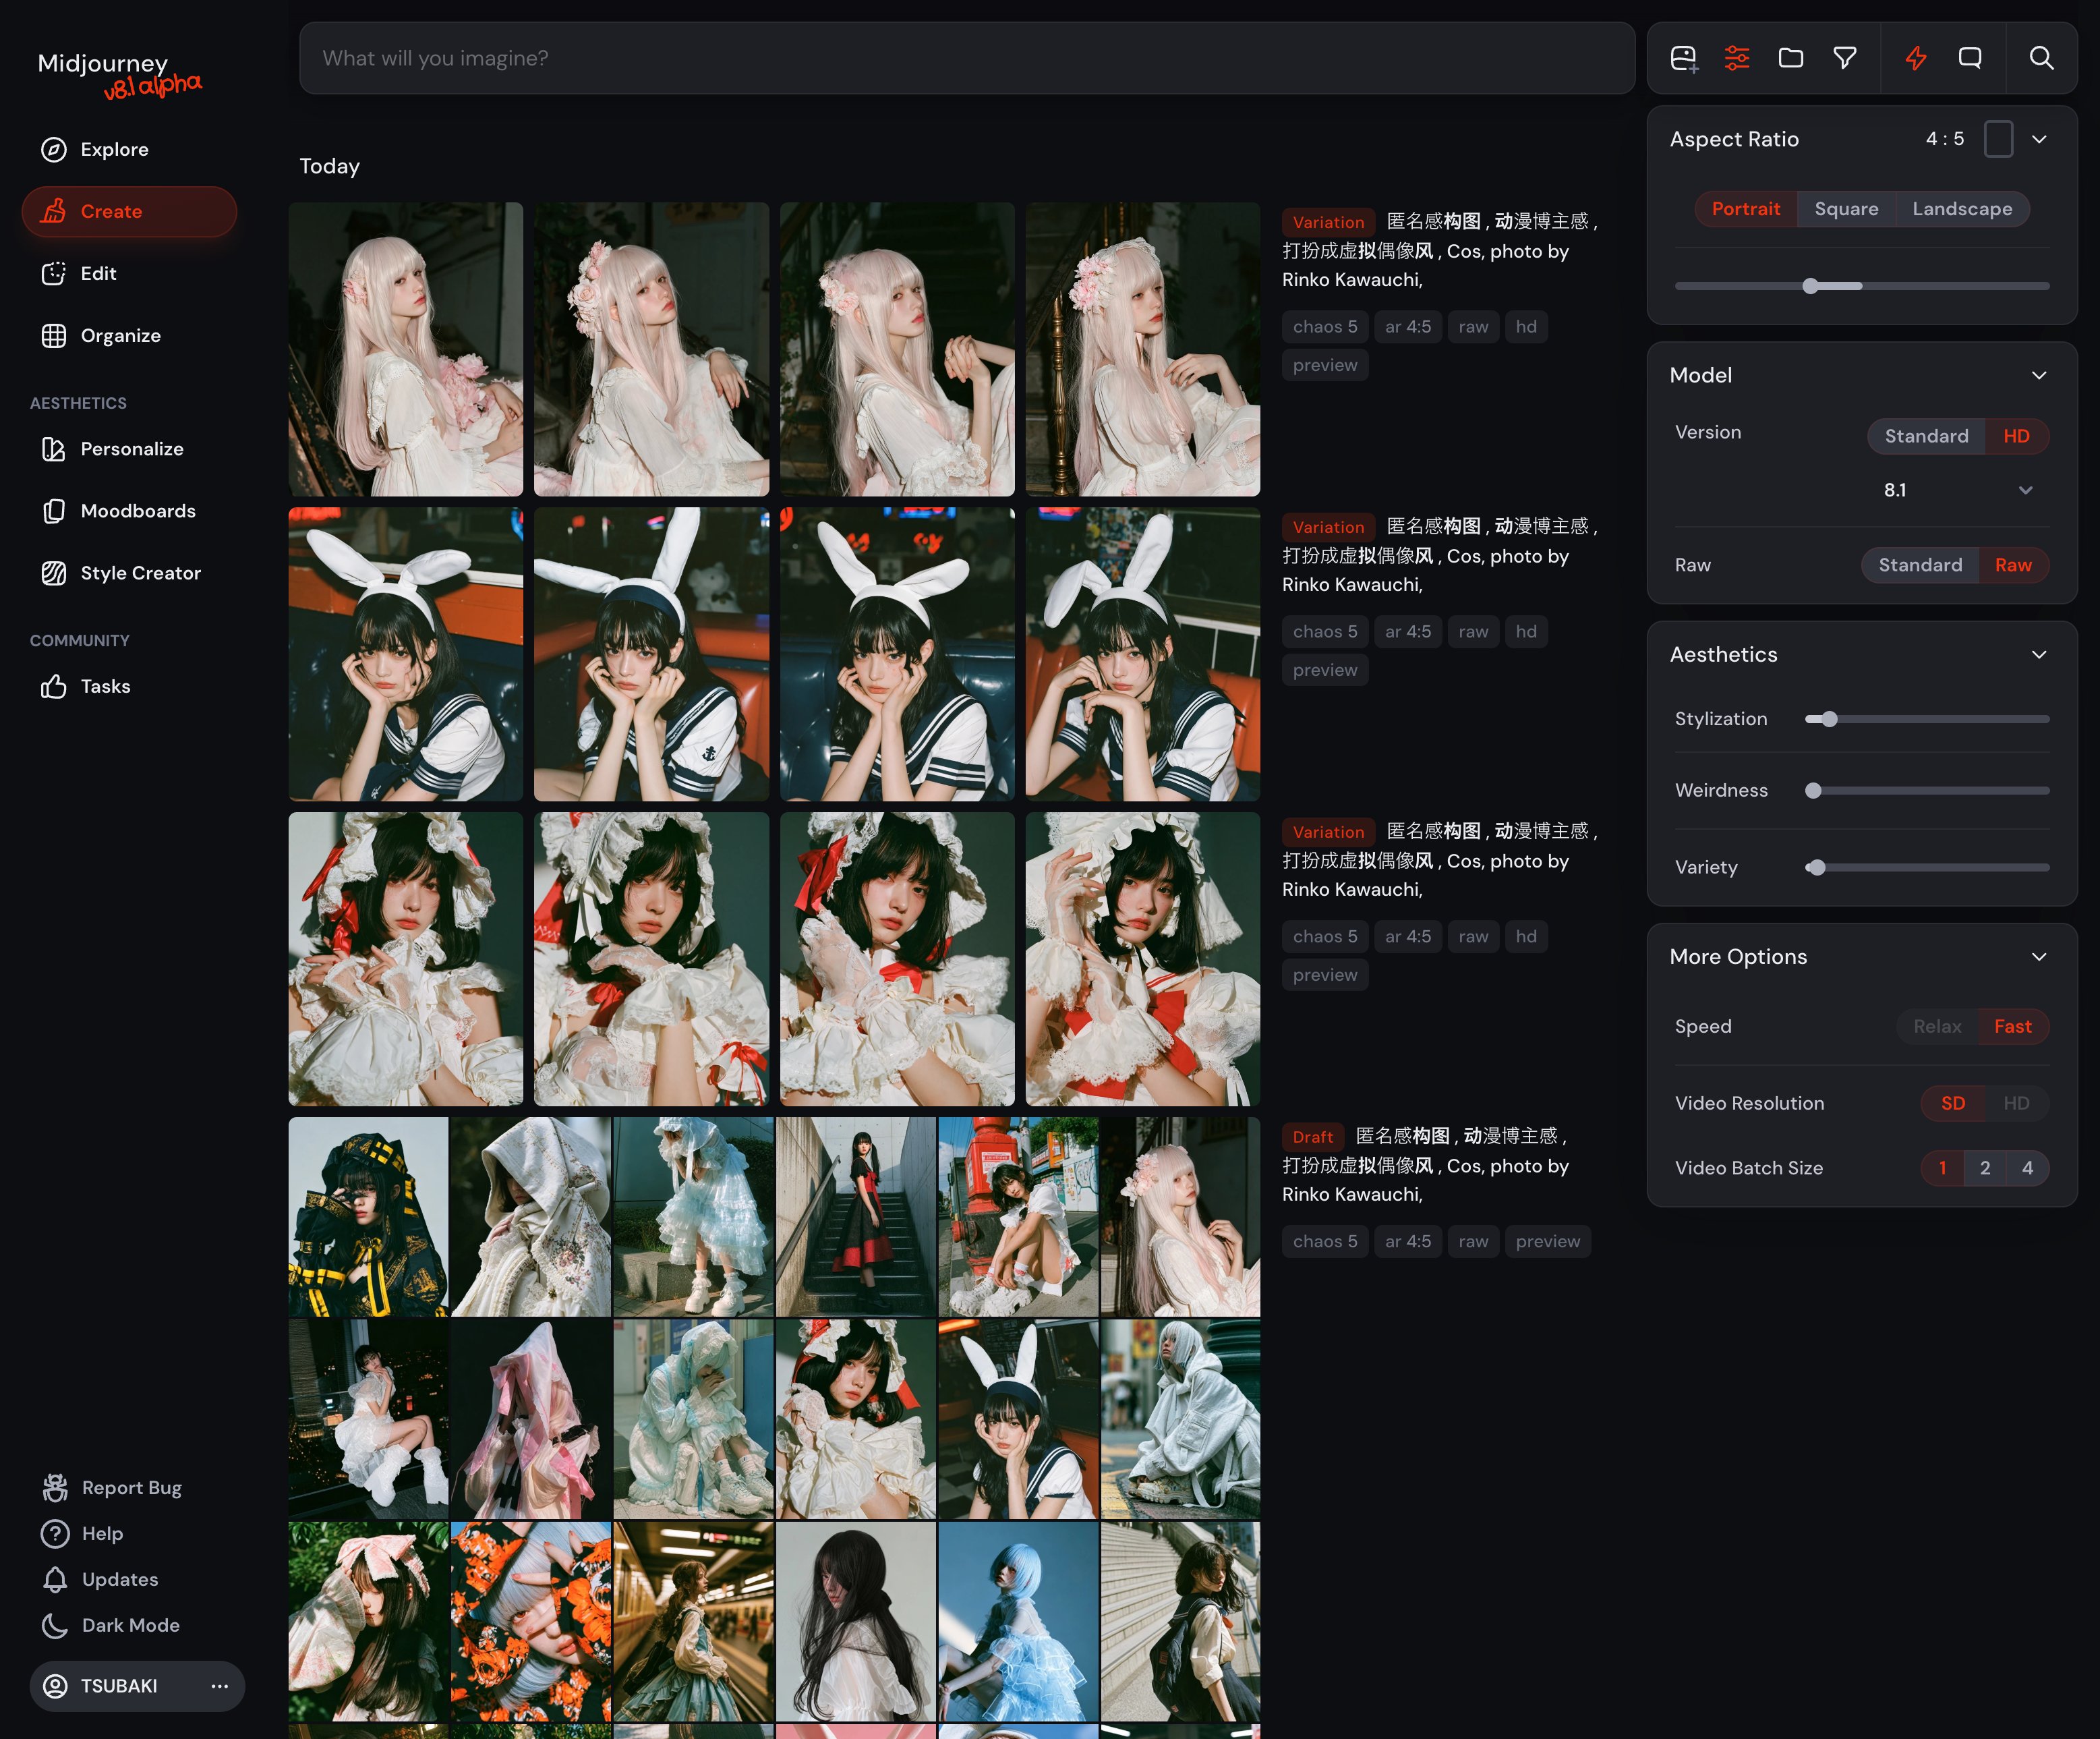Click the Tasks thumbs-up icon
This screenshot has height=1739, width=2100.
coord(54,686)
